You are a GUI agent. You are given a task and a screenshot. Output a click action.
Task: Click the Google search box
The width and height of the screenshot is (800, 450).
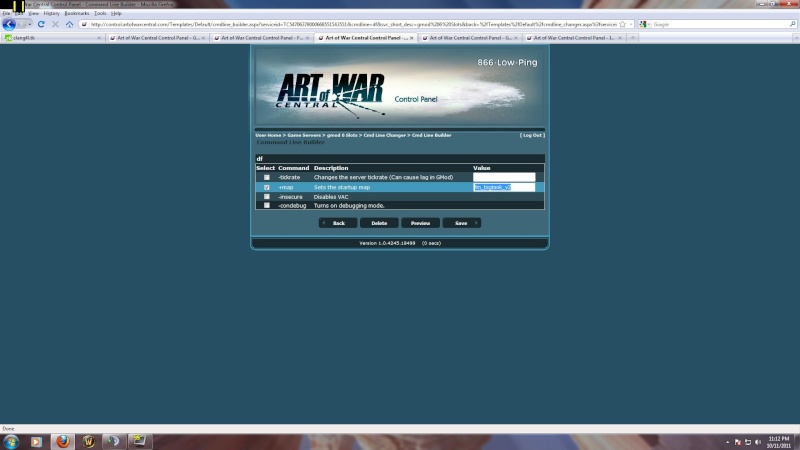pyautogui.click(x=719, y=24)
